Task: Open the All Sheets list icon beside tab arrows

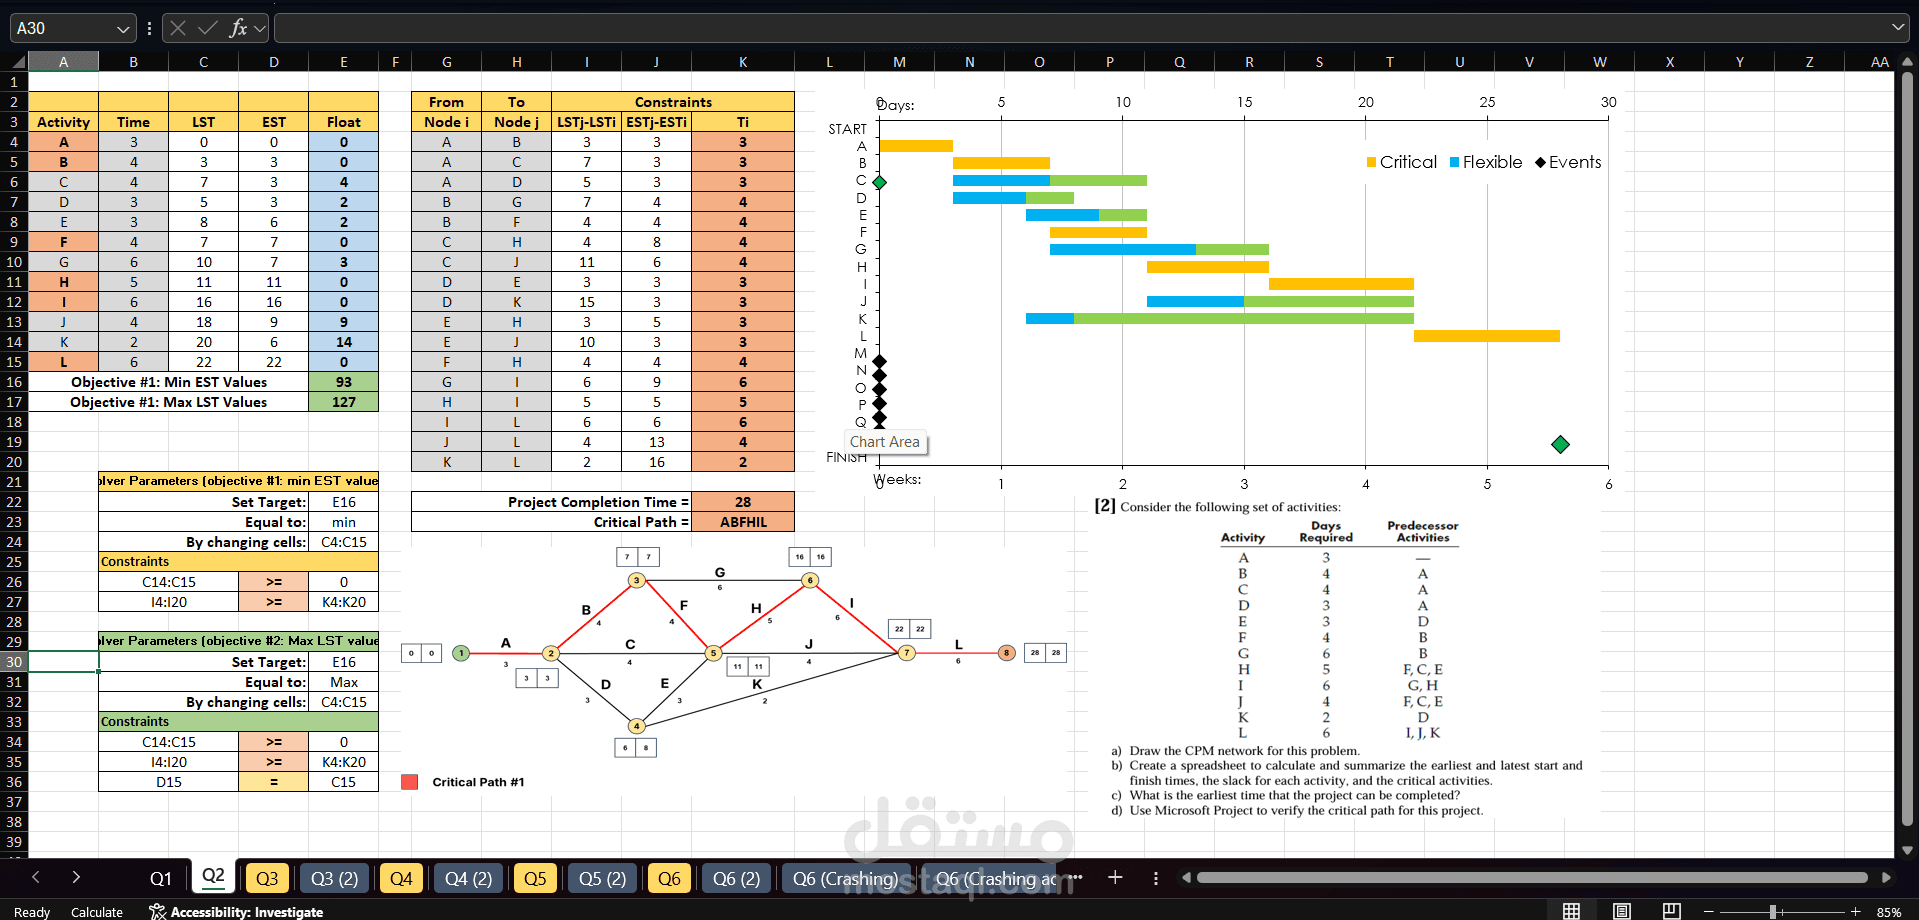Action: point(1156,877)
